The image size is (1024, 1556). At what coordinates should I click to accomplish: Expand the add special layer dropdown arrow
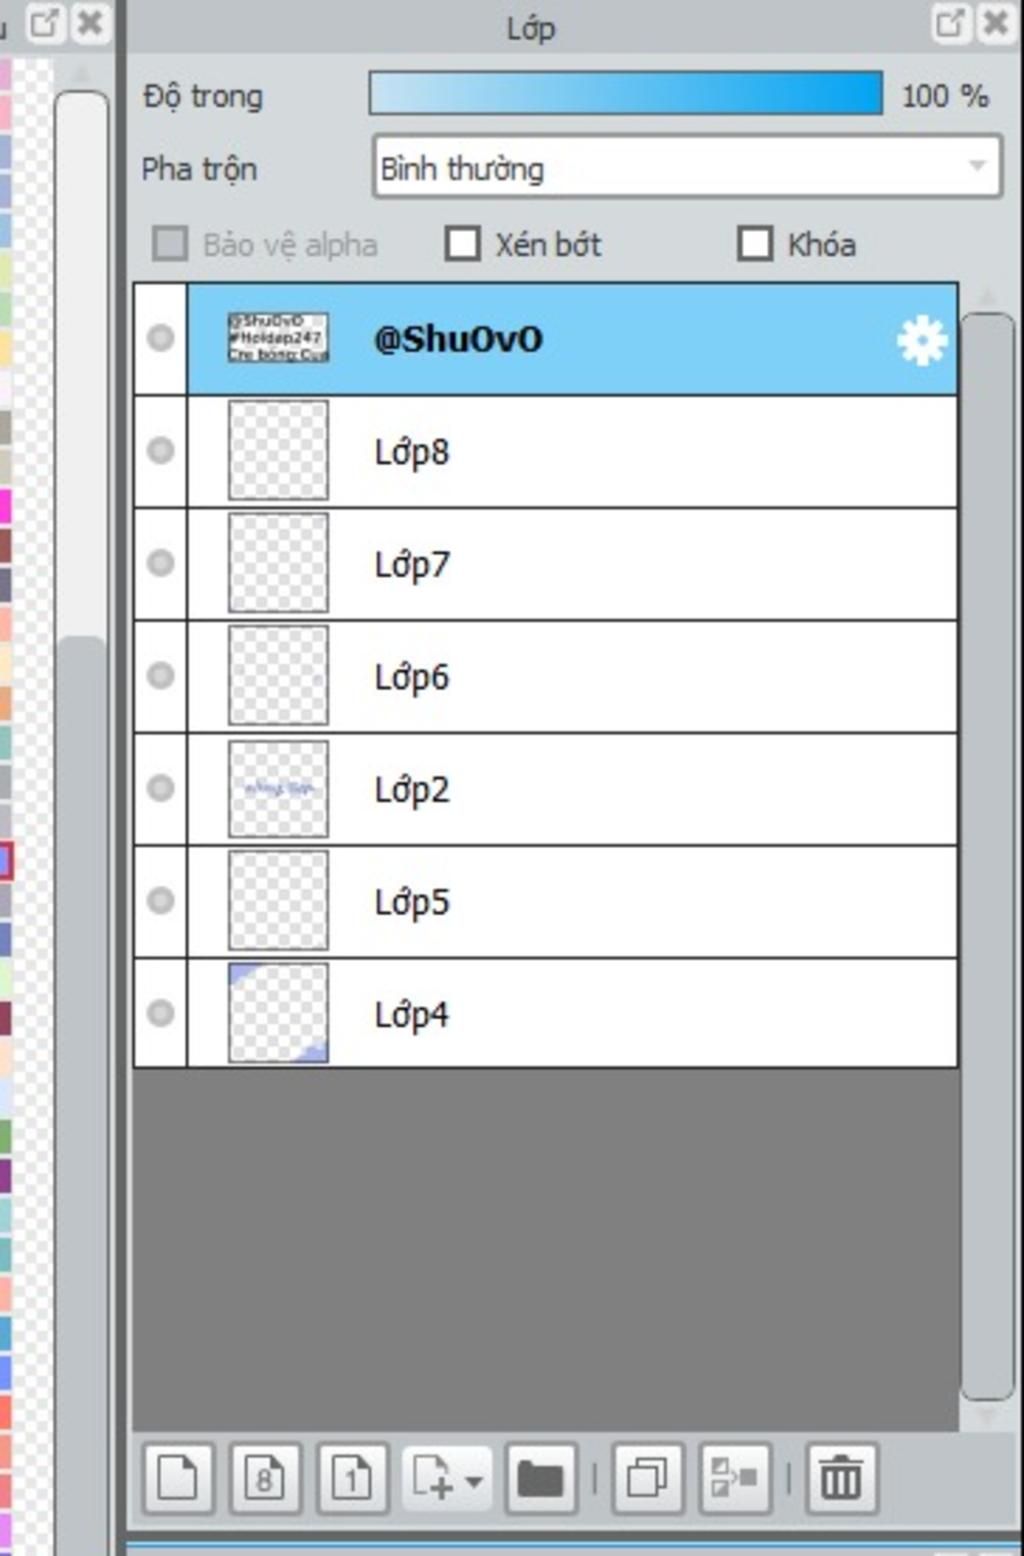click(474, 1479)
